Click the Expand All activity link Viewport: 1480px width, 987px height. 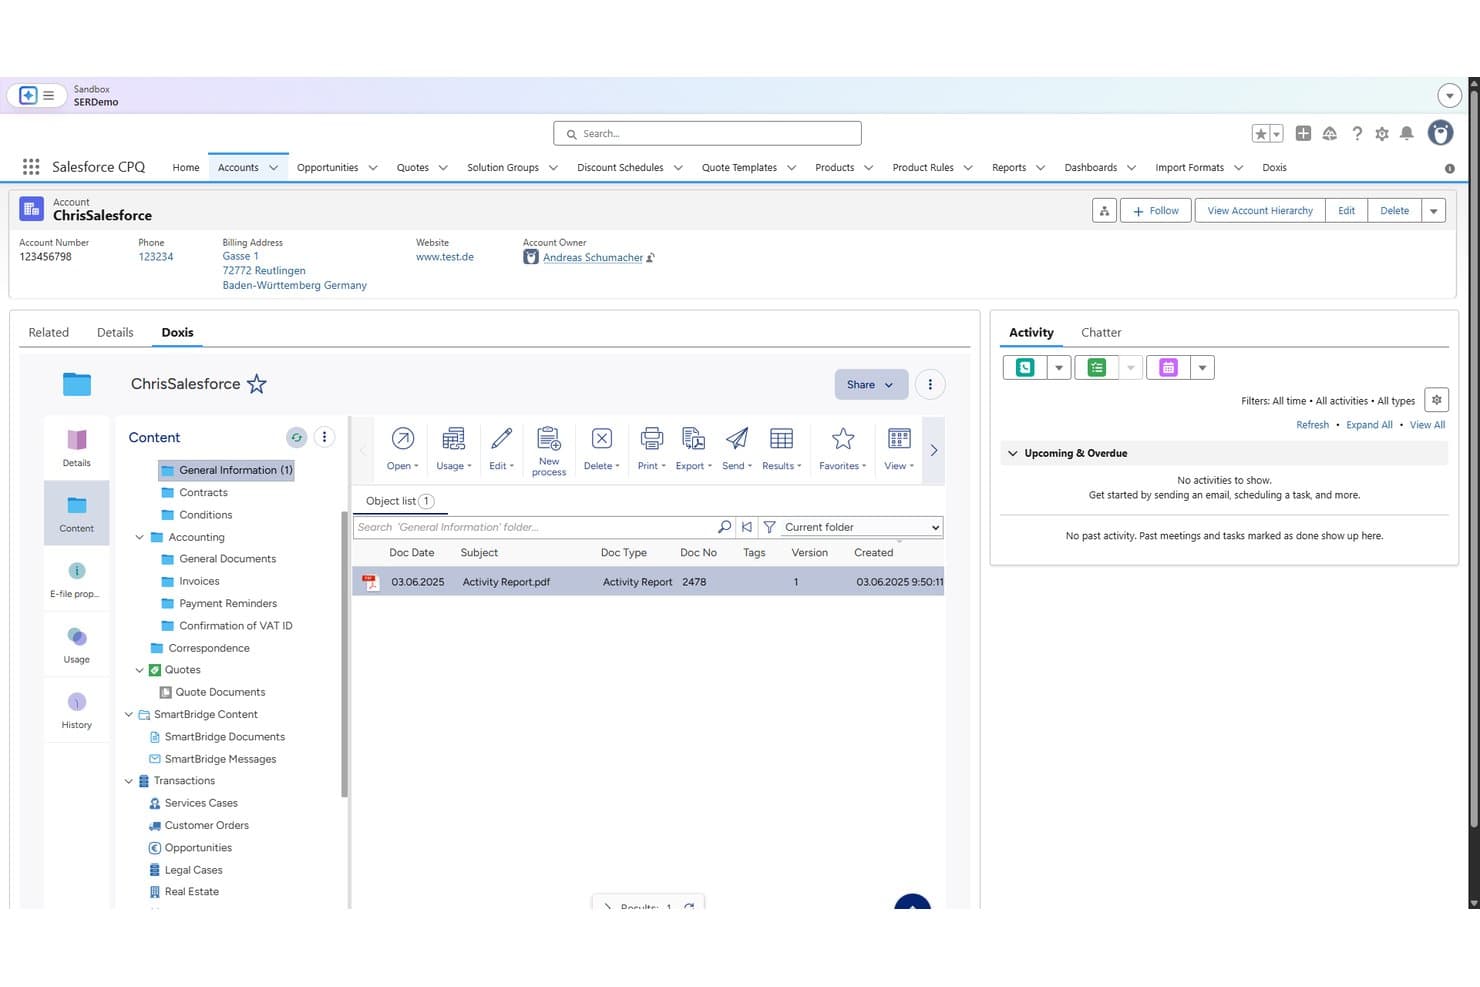point(1369,425)
